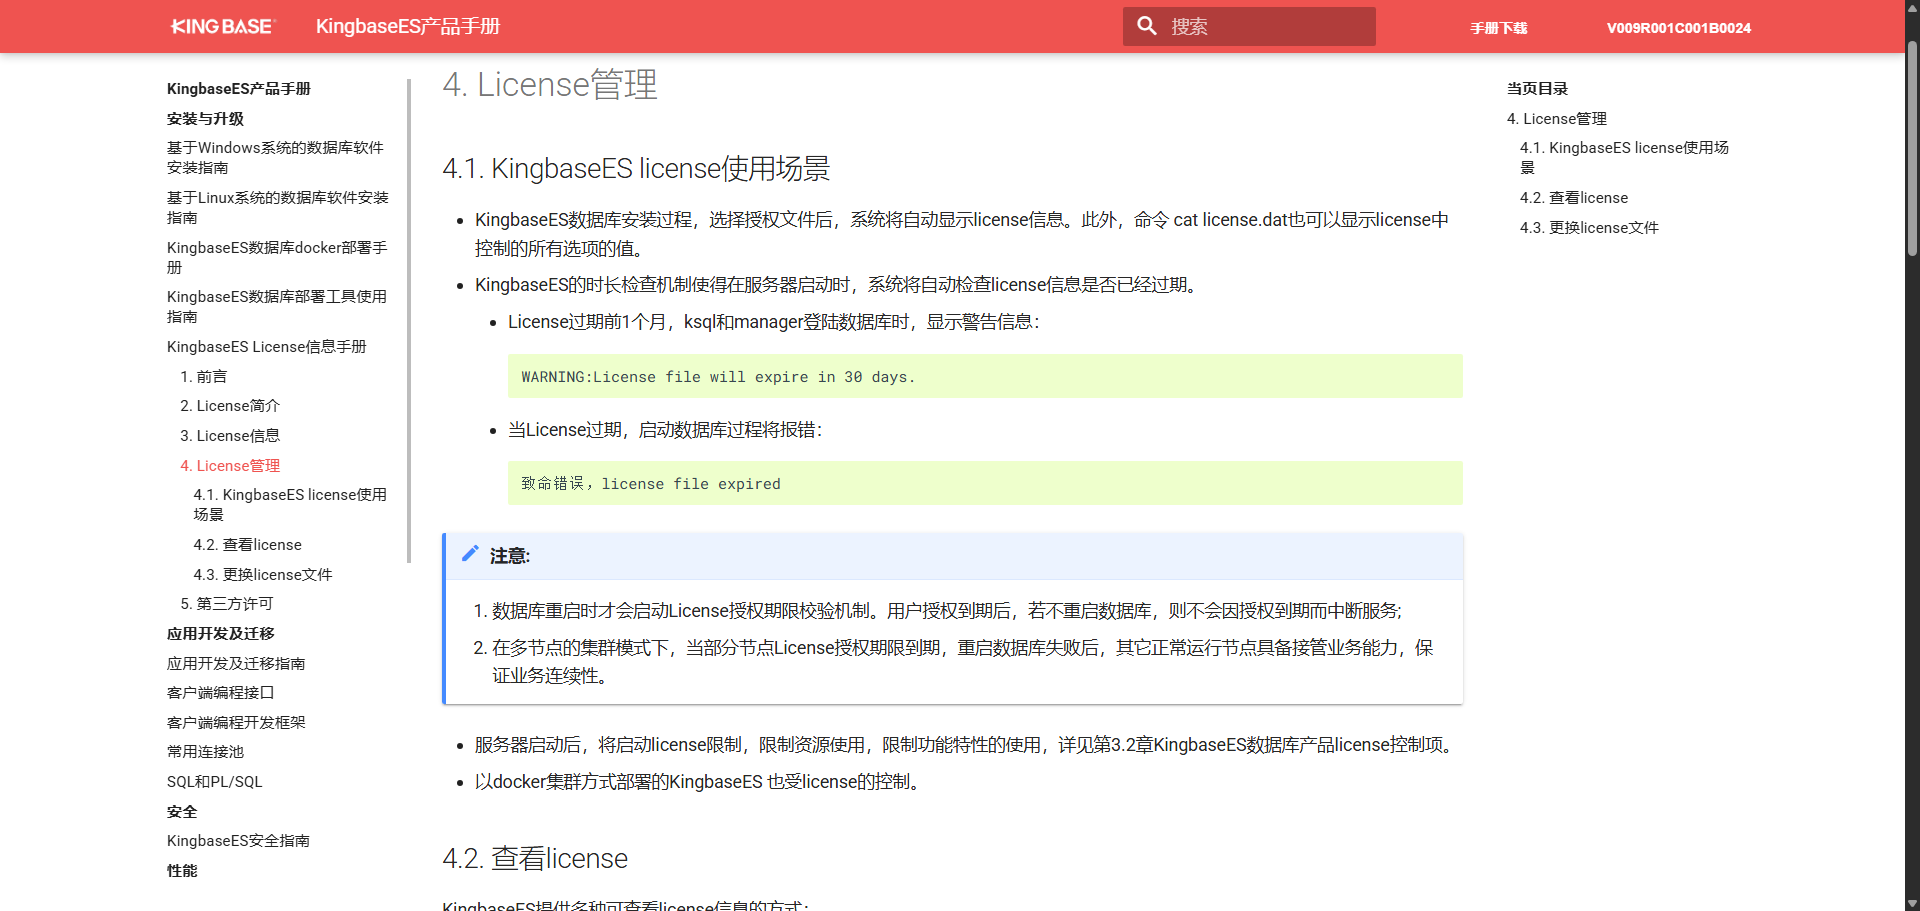Open "KingbaseES安全指南" in the sidebar
This screenshot has height=911, width=1920.
click(x=238, y=840)
